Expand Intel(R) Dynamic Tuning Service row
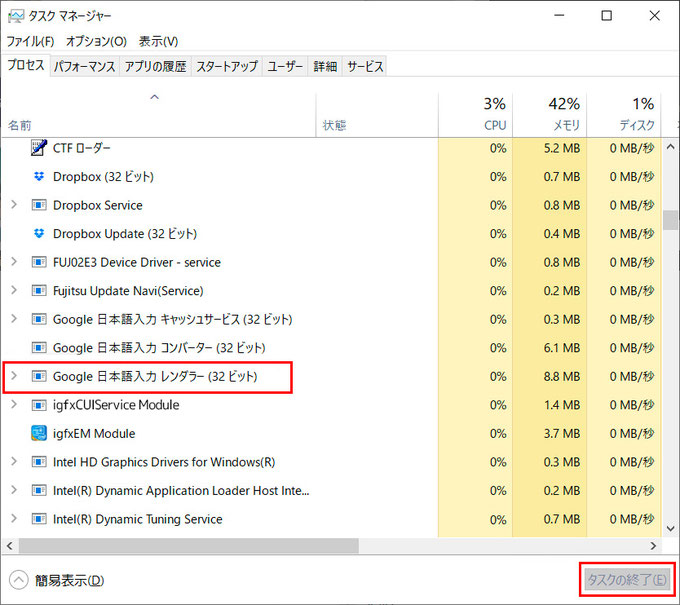This screenshot has width=680, height=605. click(14, 518)
